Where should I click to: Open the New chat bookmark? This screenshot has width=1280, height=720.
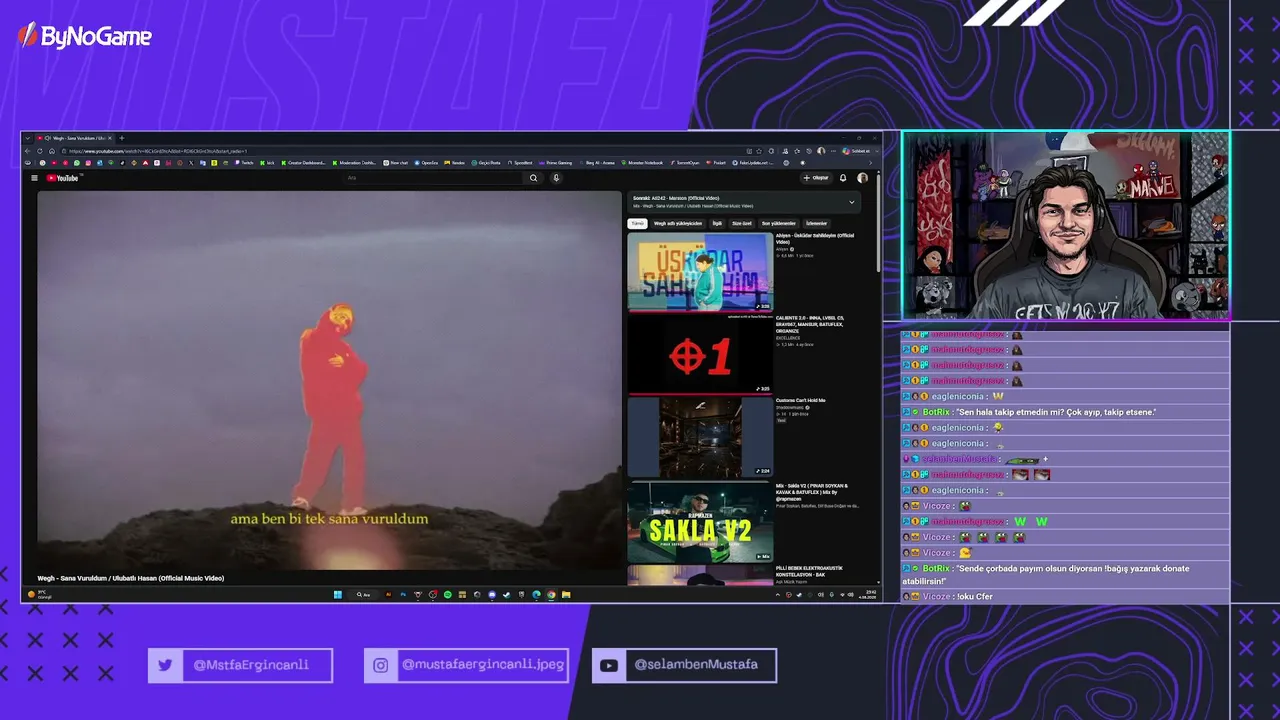click(396, 163)
